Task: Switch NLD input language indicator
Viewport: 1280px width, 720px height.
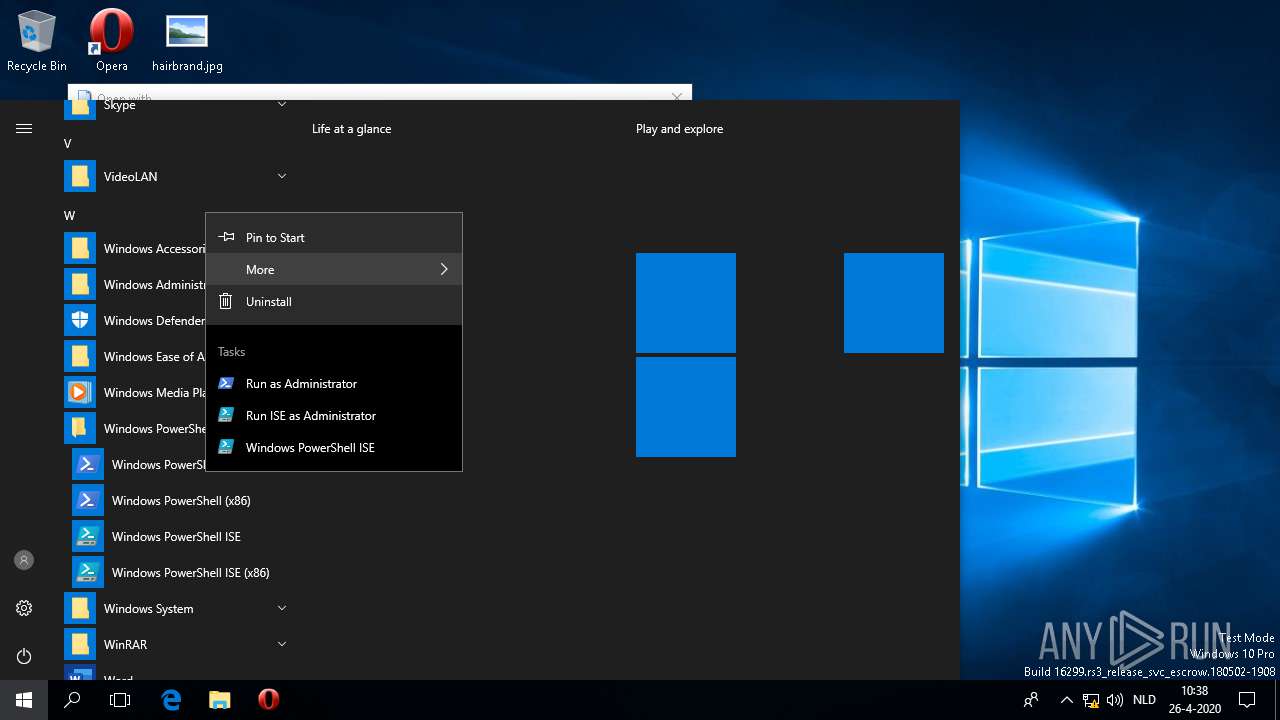Action: pyautogui.click(x=1144, y=700)
